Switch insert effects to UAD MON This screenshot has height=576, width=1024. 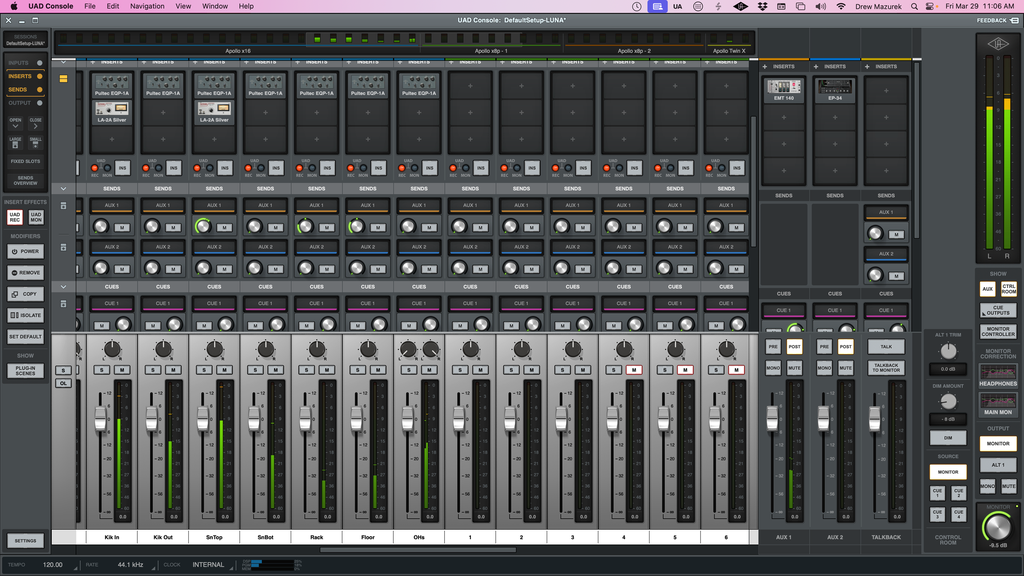(36, 217)
